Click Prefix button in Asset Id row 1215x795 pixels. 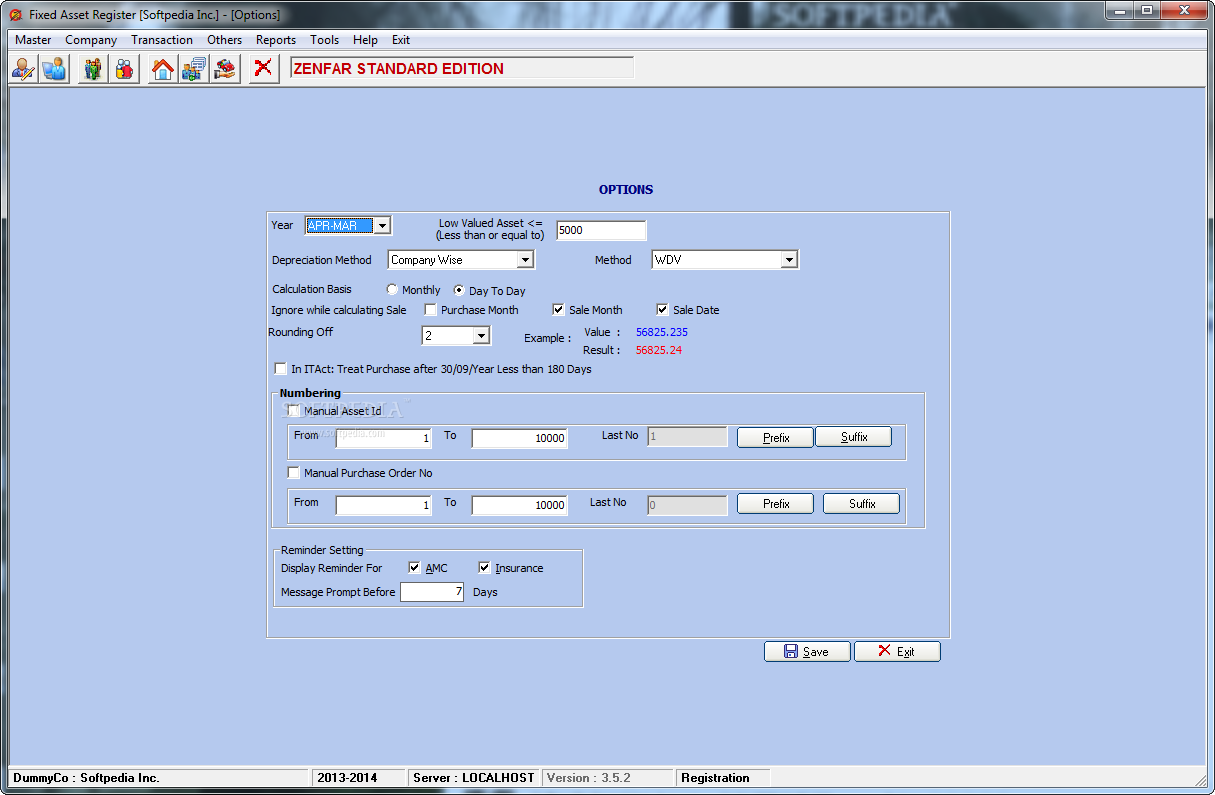point(776,438)
